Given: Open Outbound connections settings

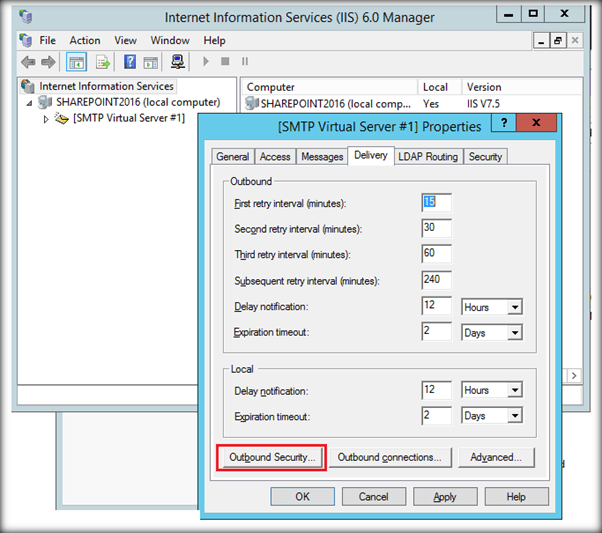Looking at the screenshot, I should click(x=390, y=457).
